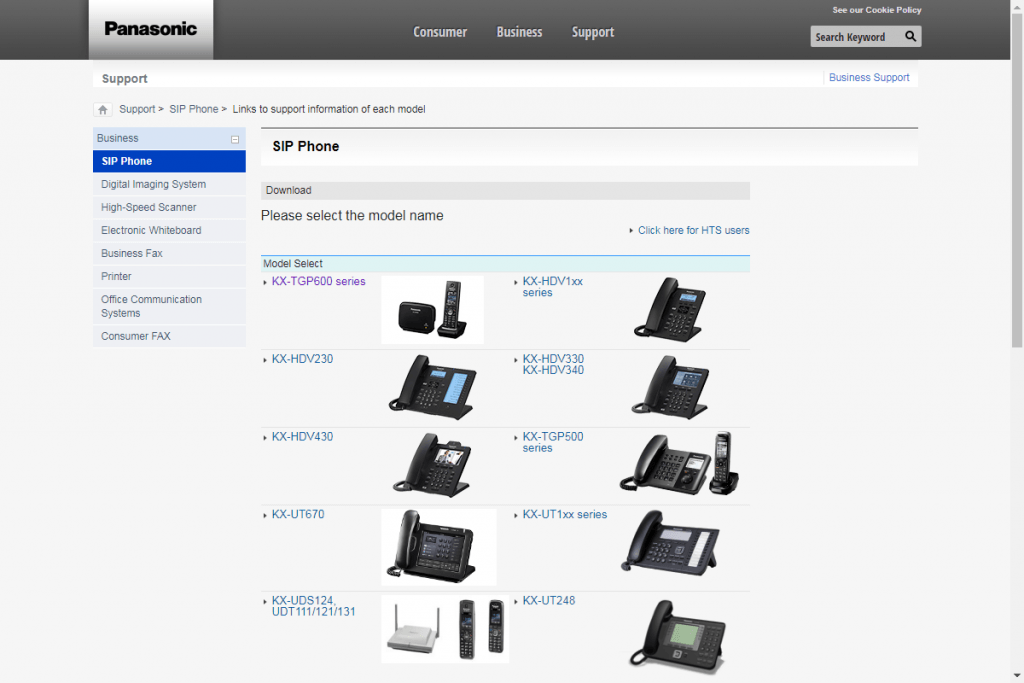This screenshot has height=683, width=1024.
Task: Click here for HTS users link
Action: [x=694, y=230]
